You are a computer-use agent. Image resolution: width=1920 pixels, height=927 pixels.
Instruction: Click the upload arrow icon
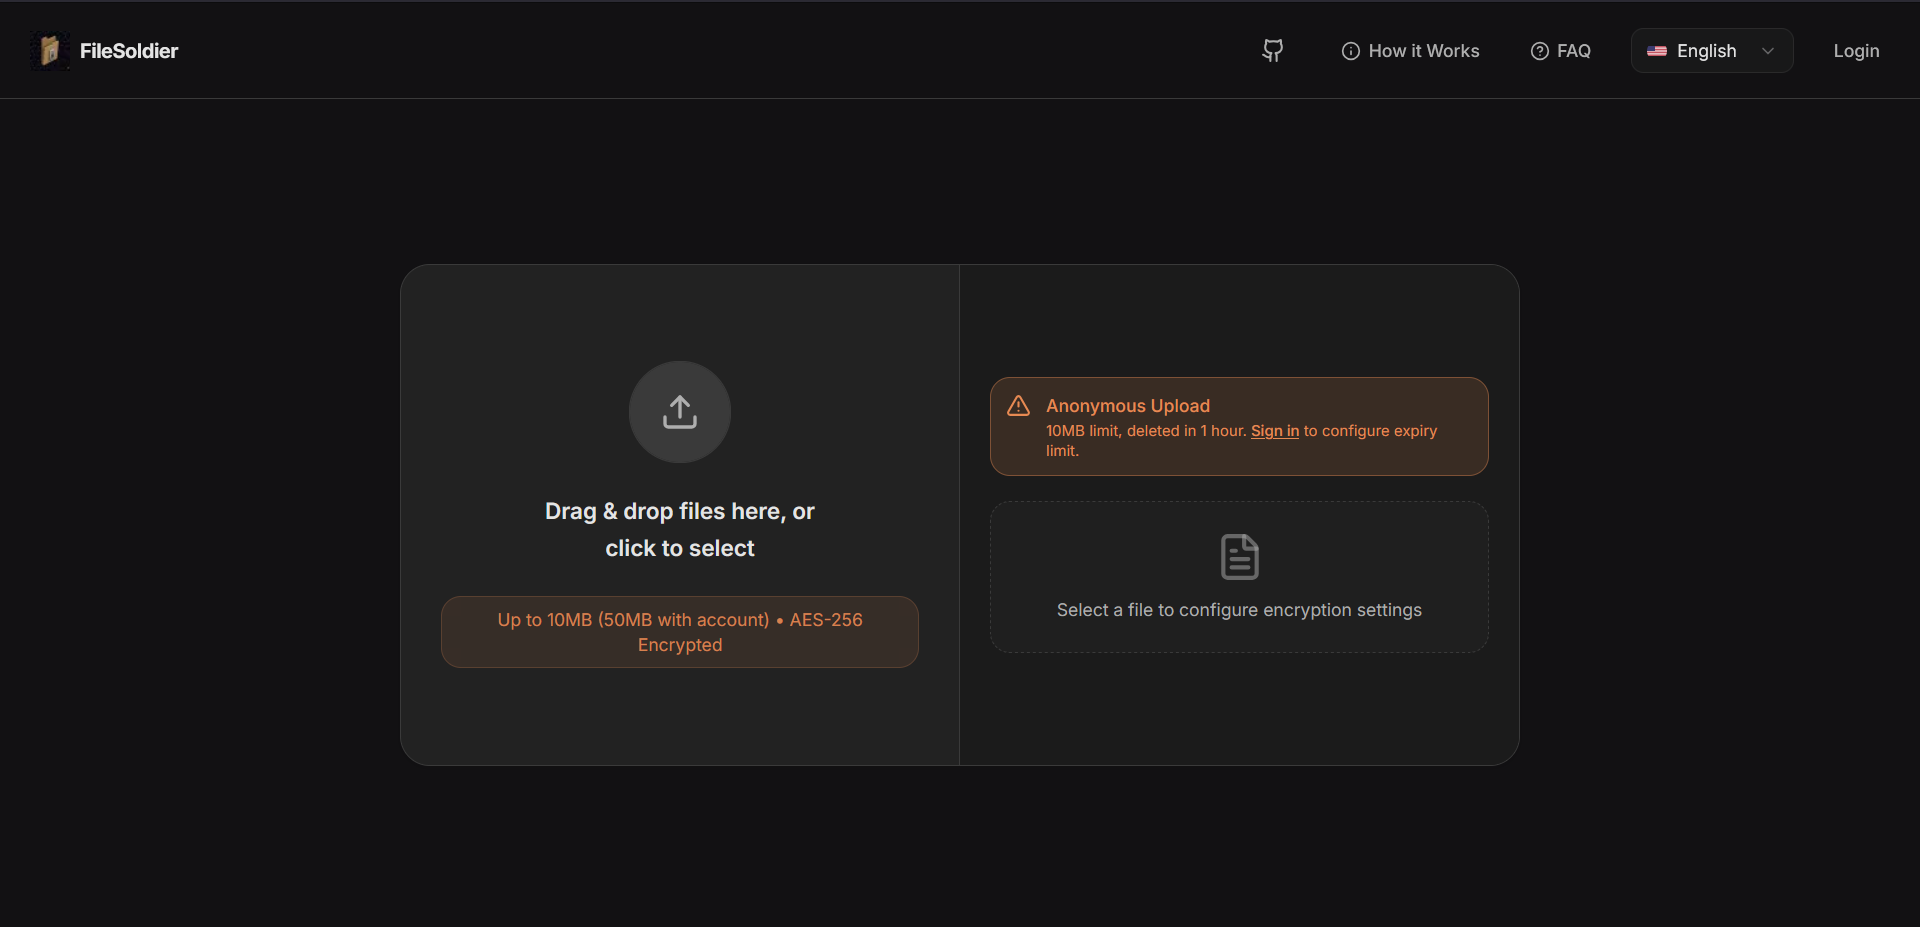(x=679, y=412)
